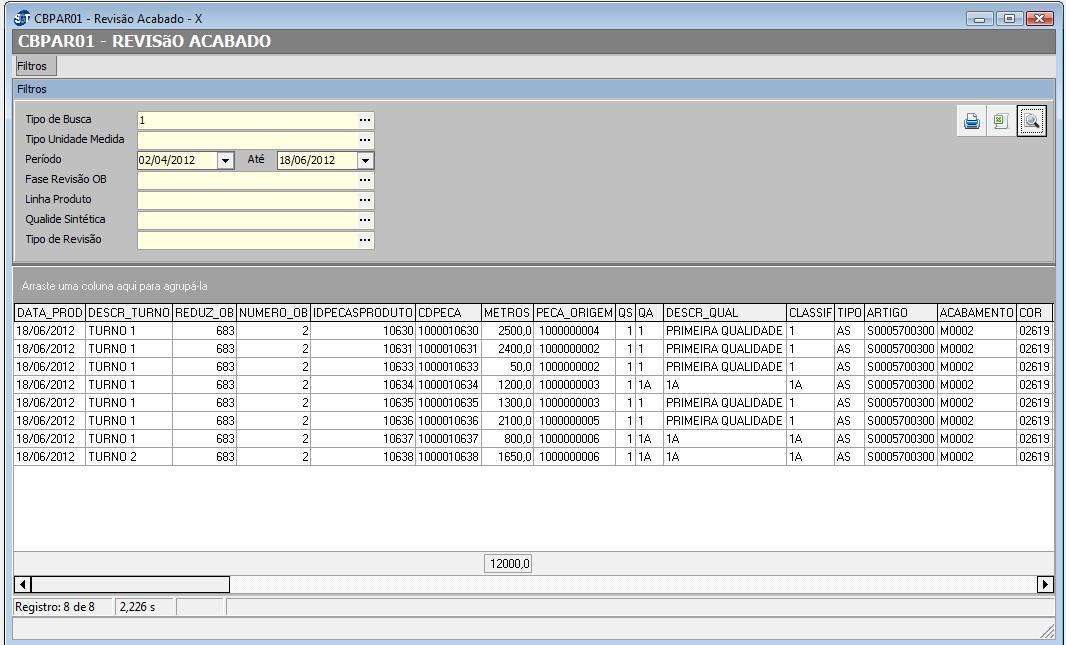This screenshot has width=1066, height=645.
Task: Click the DESCR_QUAL column header
Action: click(x=724, y=313)
